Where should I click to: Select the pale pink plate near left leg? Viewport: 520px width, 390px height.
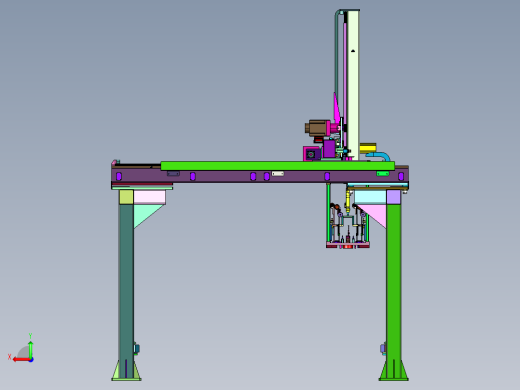(150, 197)
